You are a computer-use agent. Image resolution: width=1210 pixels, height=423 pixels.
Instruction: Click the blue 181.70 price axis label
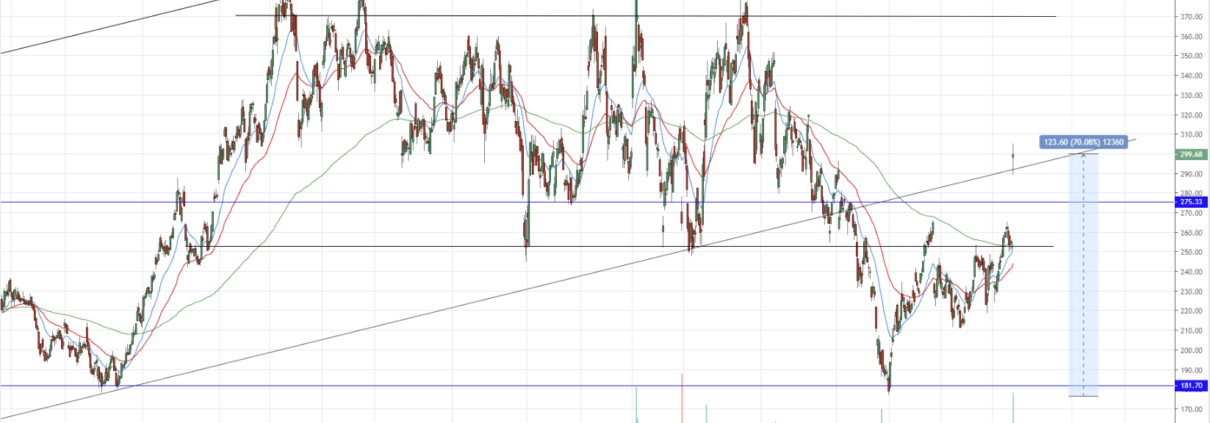click(x=1191, y=386)
